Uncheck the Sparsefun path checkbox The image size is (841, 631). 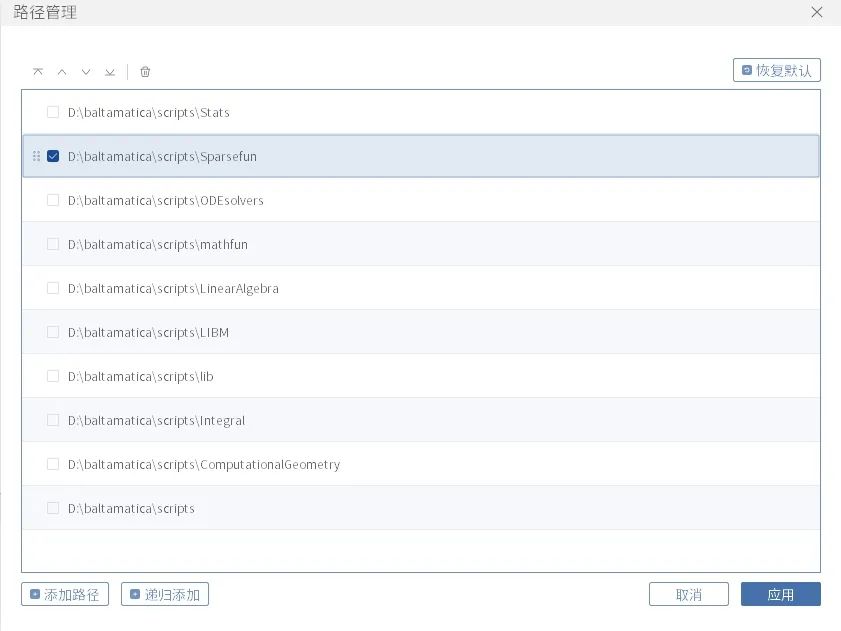(x=53, y=156)
